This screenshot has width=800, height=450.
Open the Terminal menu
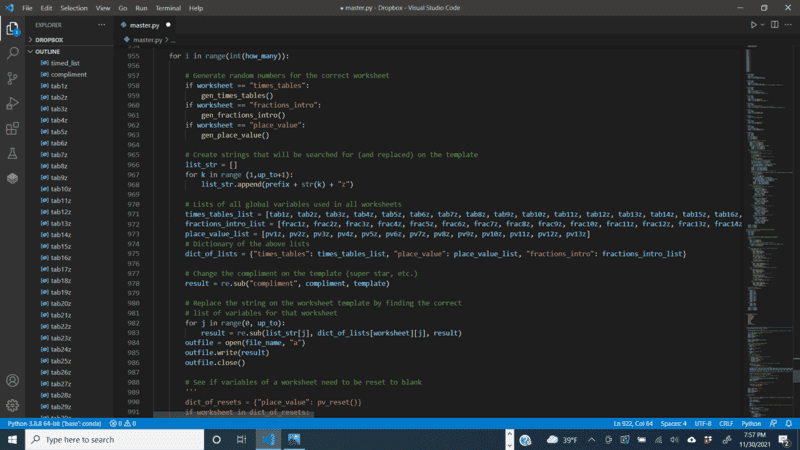click(x=167, y=7)
